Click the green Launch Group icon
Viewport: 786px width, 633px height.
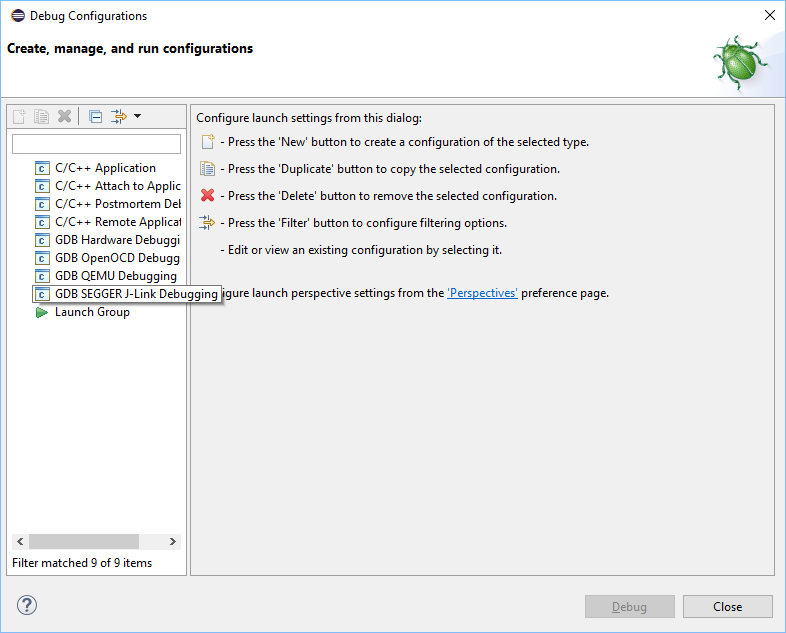42,312
